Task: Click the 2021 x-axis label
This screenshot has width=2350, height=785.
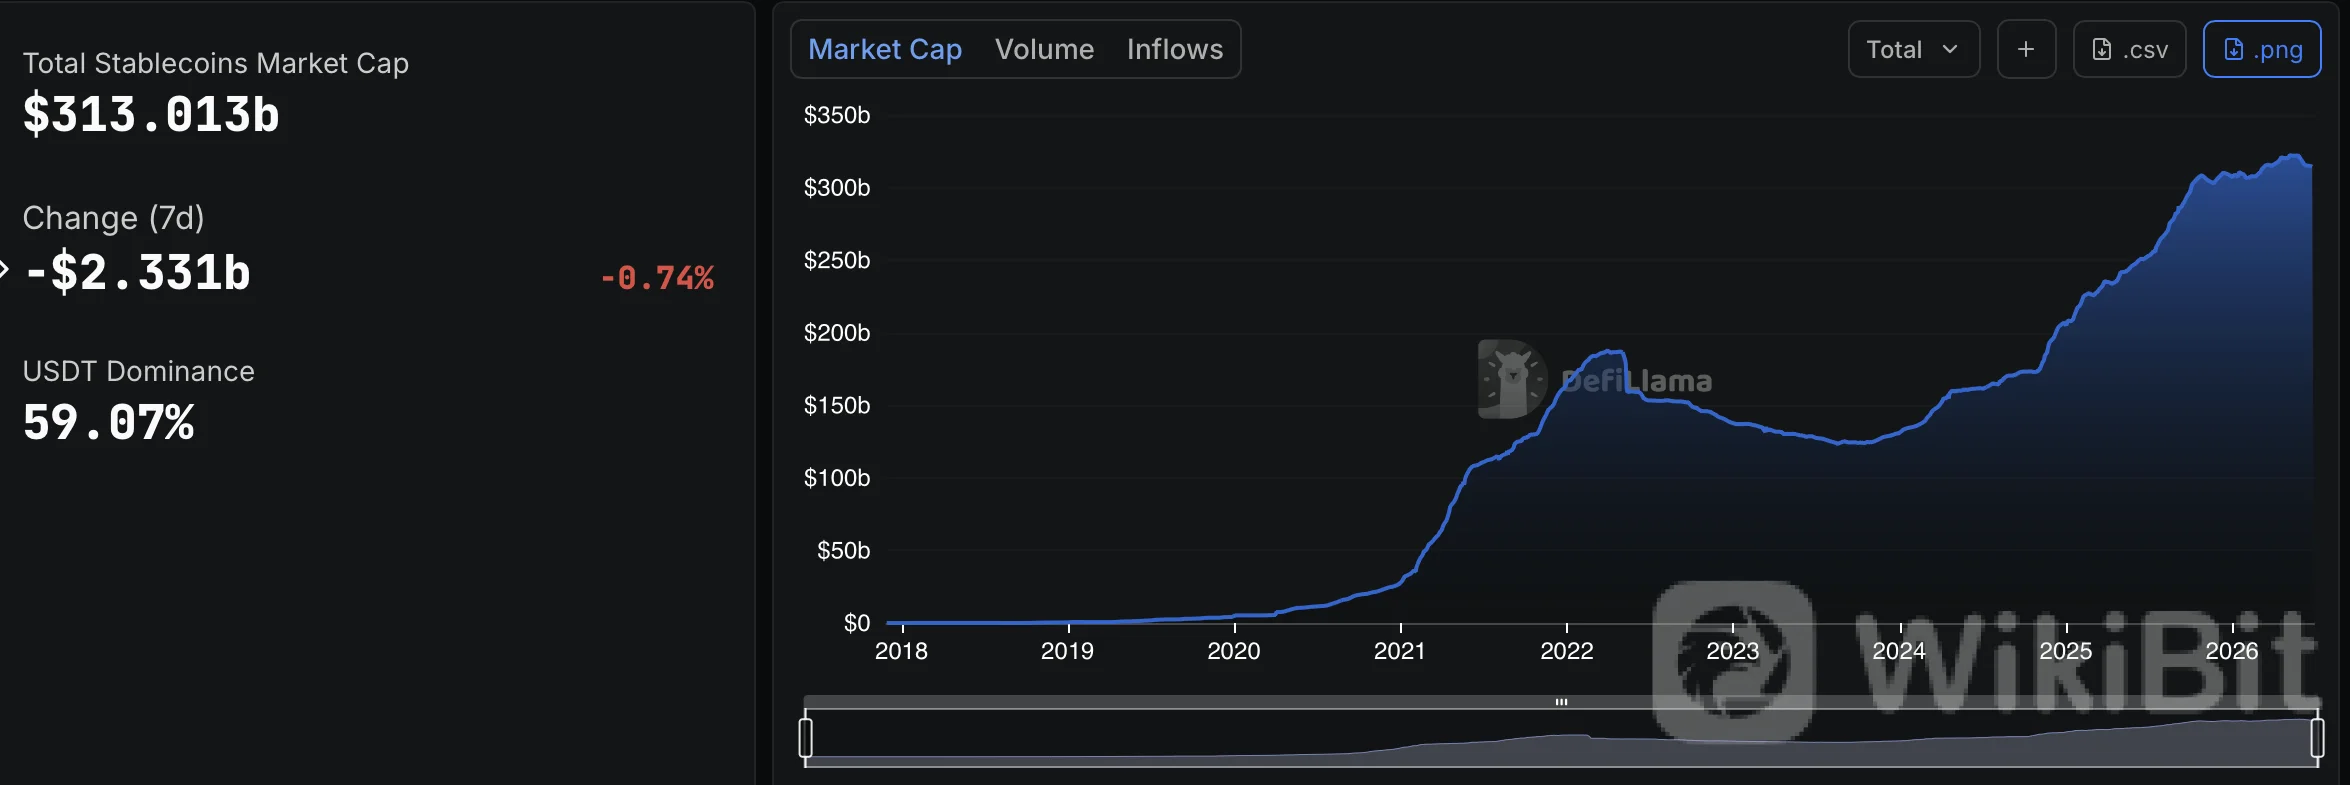Action: coord(1399,651)
